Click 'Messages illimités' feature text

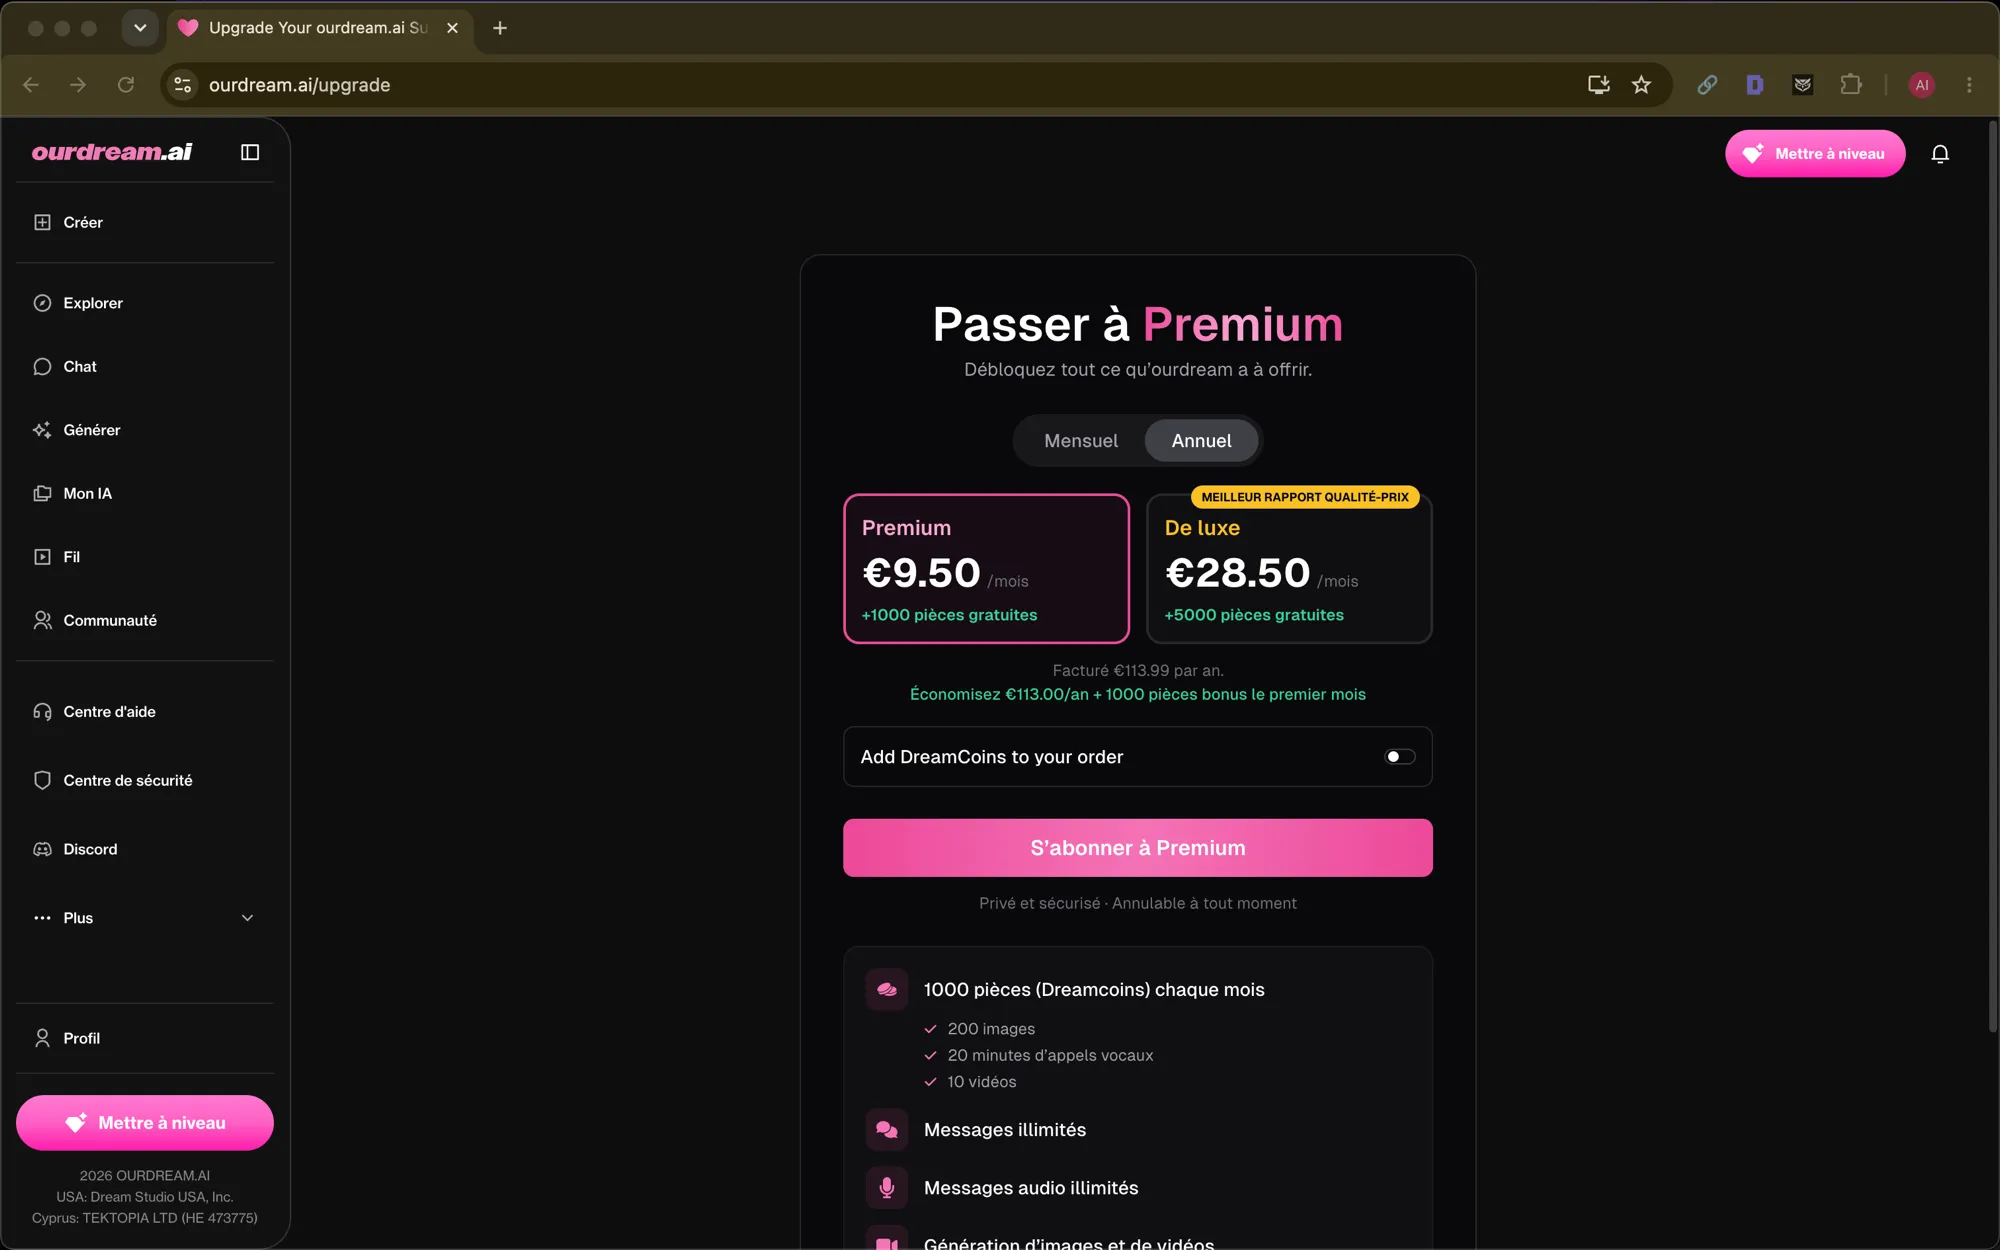coord(1005,1130)
